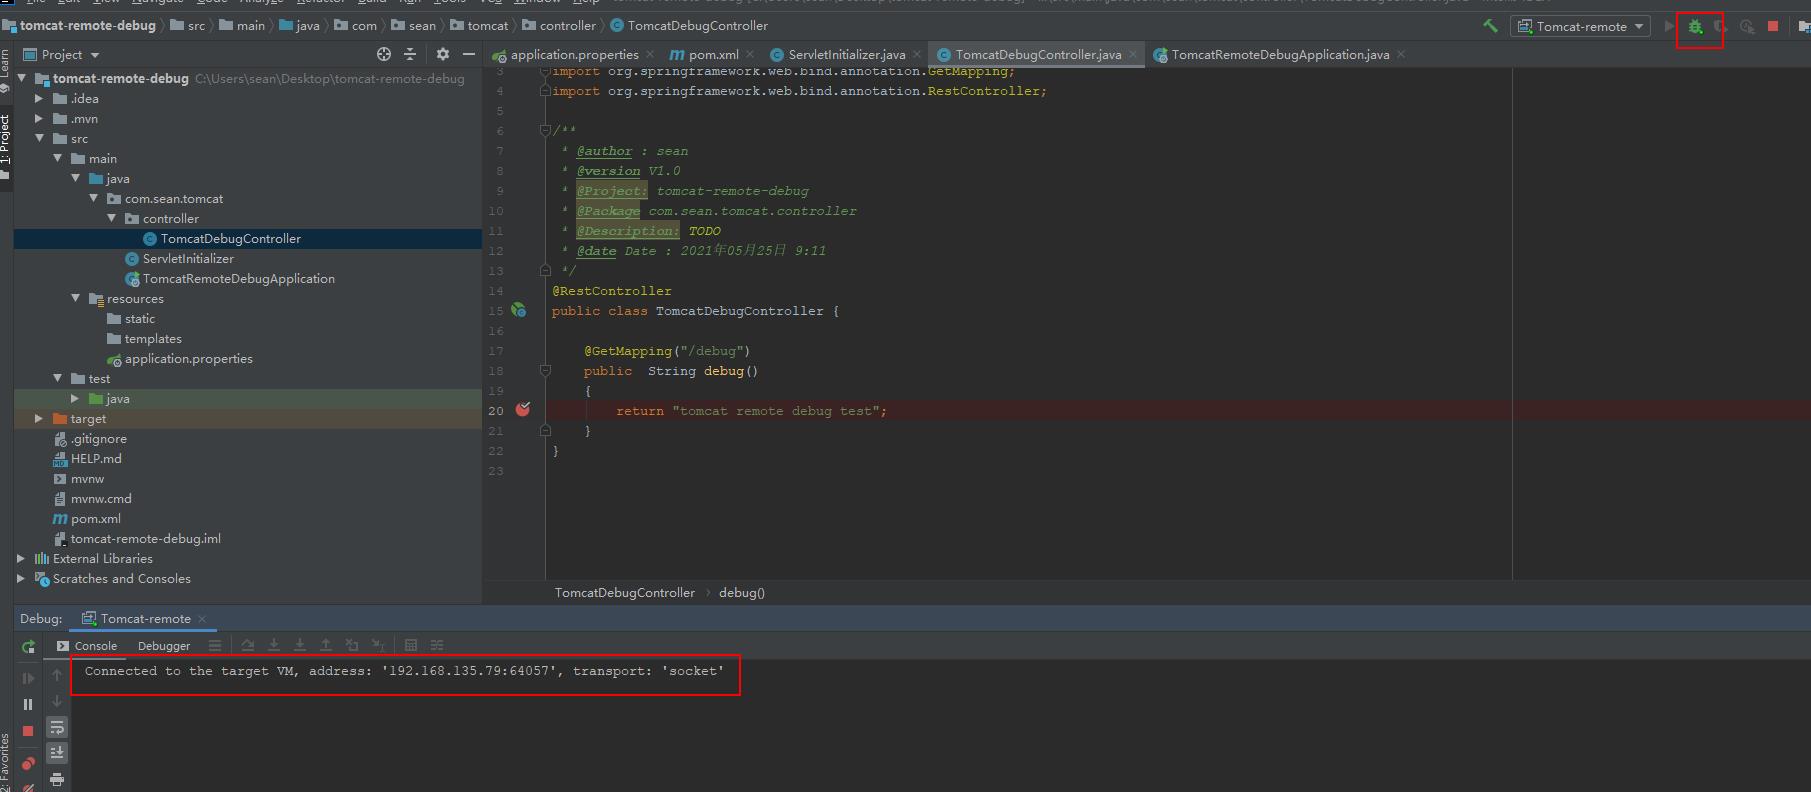The height and width of the screenshot is (792, 1811).
Task: Click Evaluate Expression calculator icon
Action: [x=411, y=645]
